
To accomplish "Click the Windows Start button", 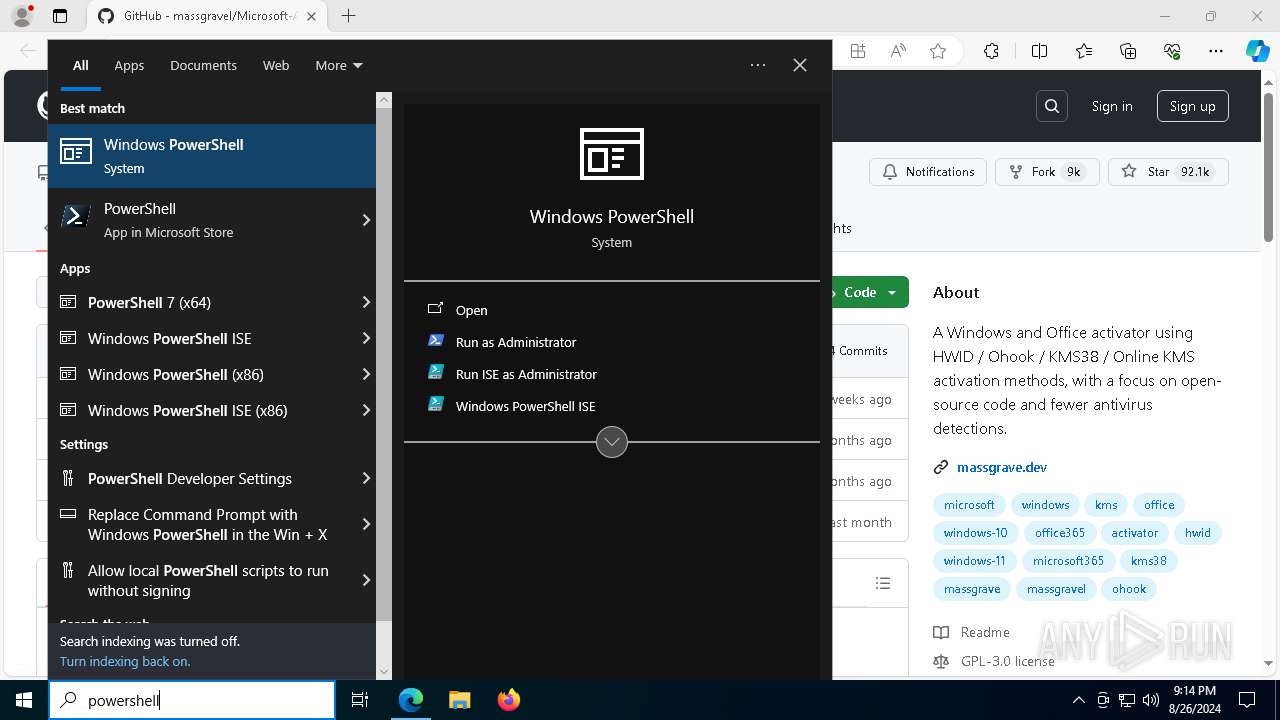I will 24,700.
